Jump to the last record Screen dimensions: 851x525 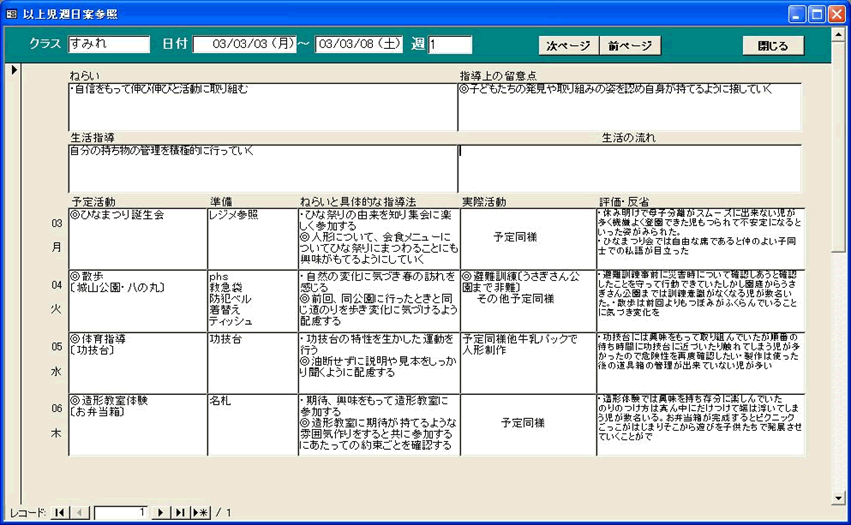(180, 513)
